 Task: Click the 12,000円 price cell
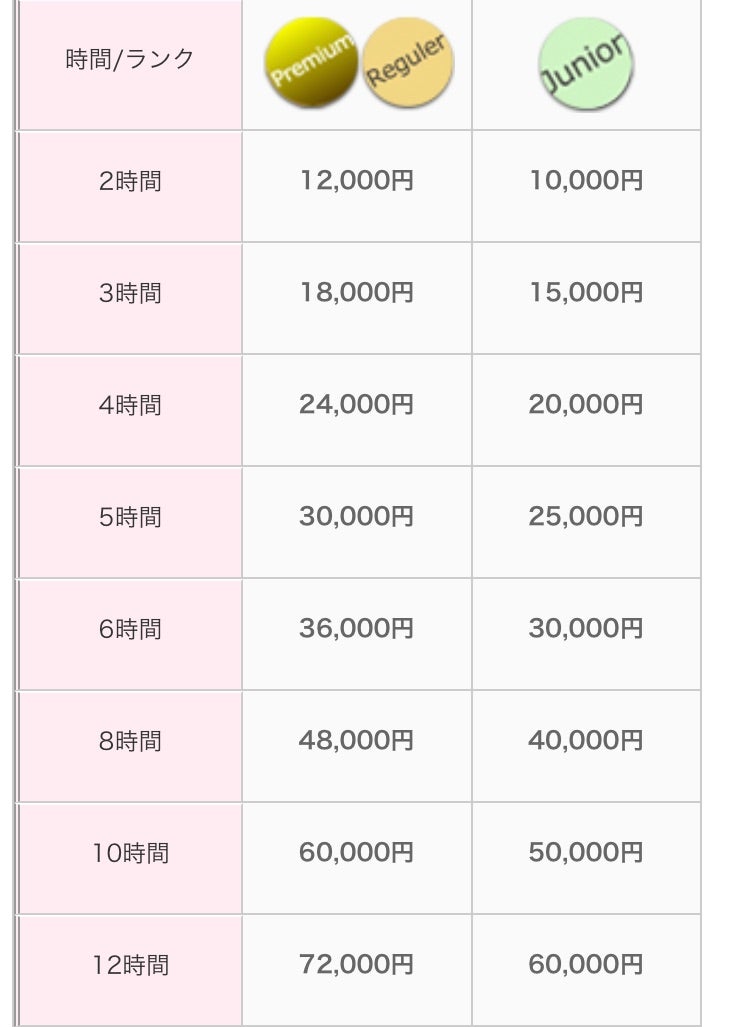[x=356, y=180]
